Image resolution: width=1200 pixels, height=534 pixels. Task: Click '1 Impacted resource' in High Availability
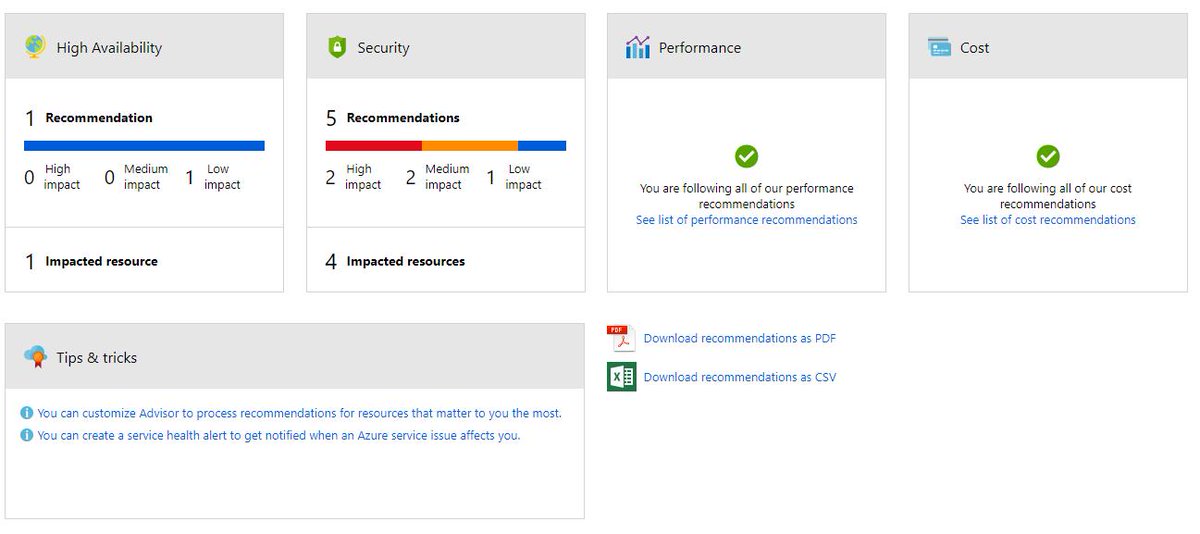91,262
